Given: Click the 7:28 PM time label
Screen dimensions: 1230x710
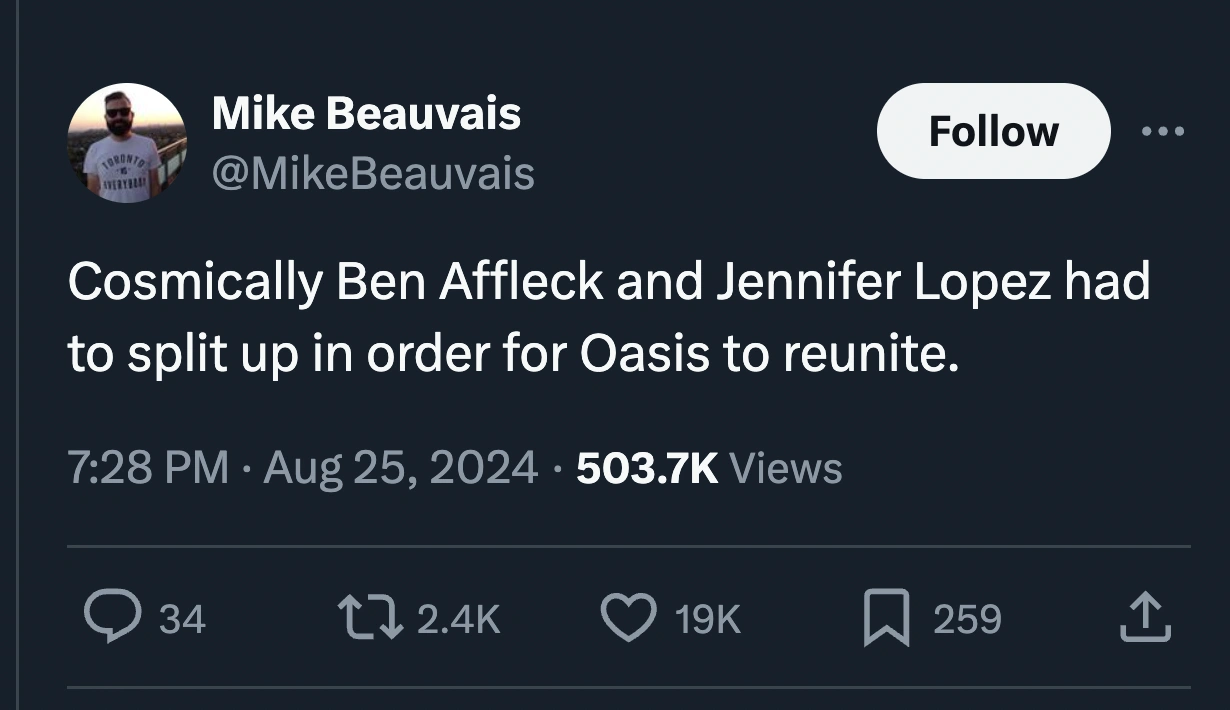Looking at the screenshot, I should pyautogui.click(x=147, y=466).
